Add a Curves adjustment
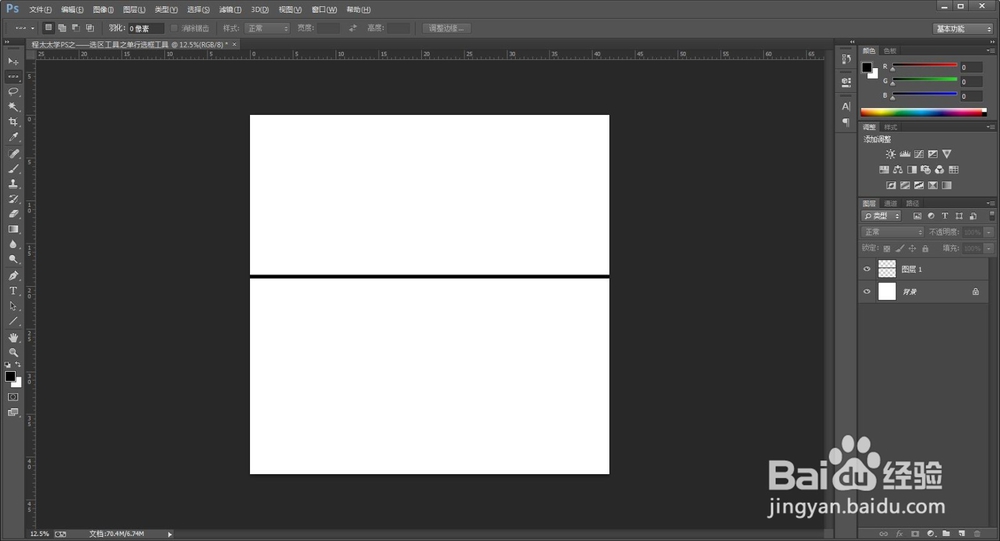This screenshot has height=541, width=1000. point(918,154)
